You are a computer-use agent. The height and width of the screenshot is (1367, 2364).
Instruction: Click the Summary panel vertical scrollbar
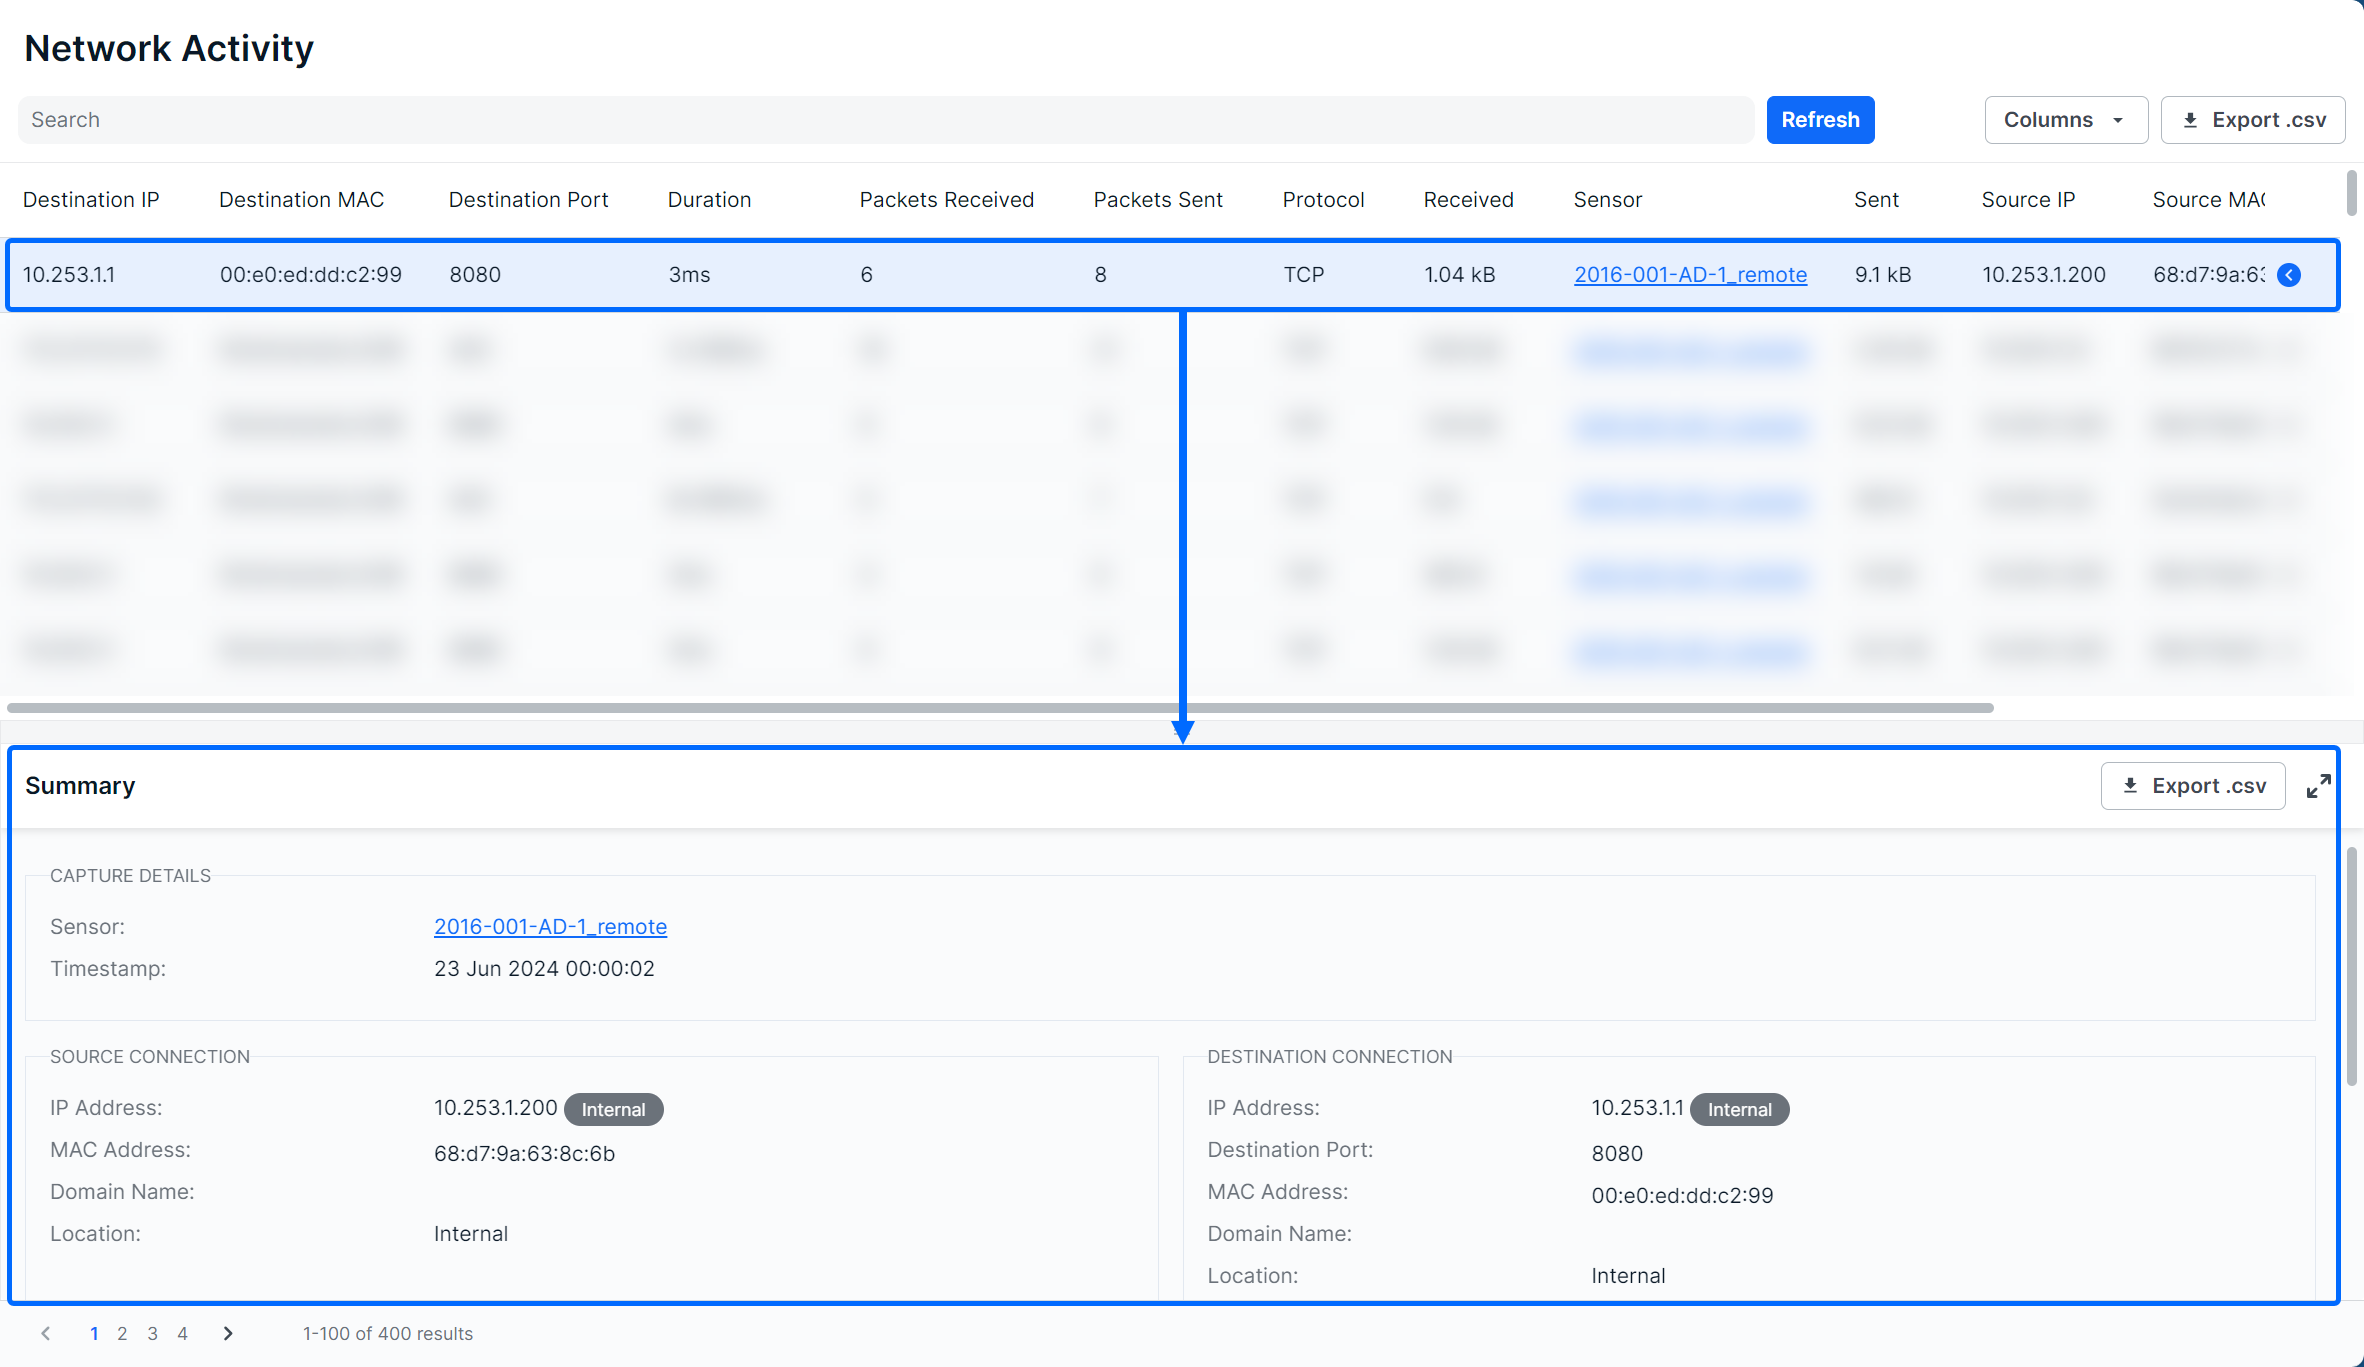pyautogui.click(x=2352, y=965)
